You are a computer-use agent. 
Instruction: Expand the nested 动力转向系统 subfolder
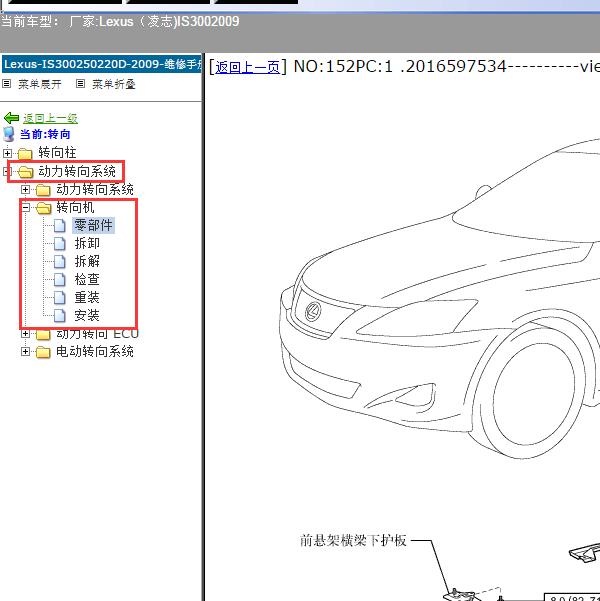(x=25, y=189)
